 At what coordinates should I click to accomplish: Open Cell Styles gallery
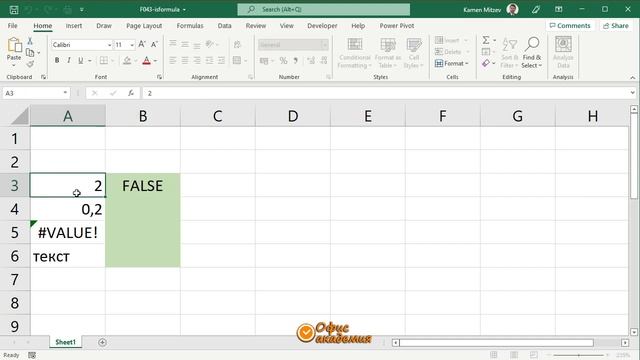coord(413,53)
